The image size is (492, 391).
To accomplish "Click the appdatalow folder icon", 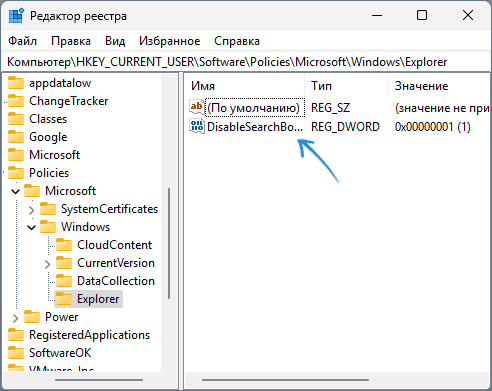I will click(16, 83).
